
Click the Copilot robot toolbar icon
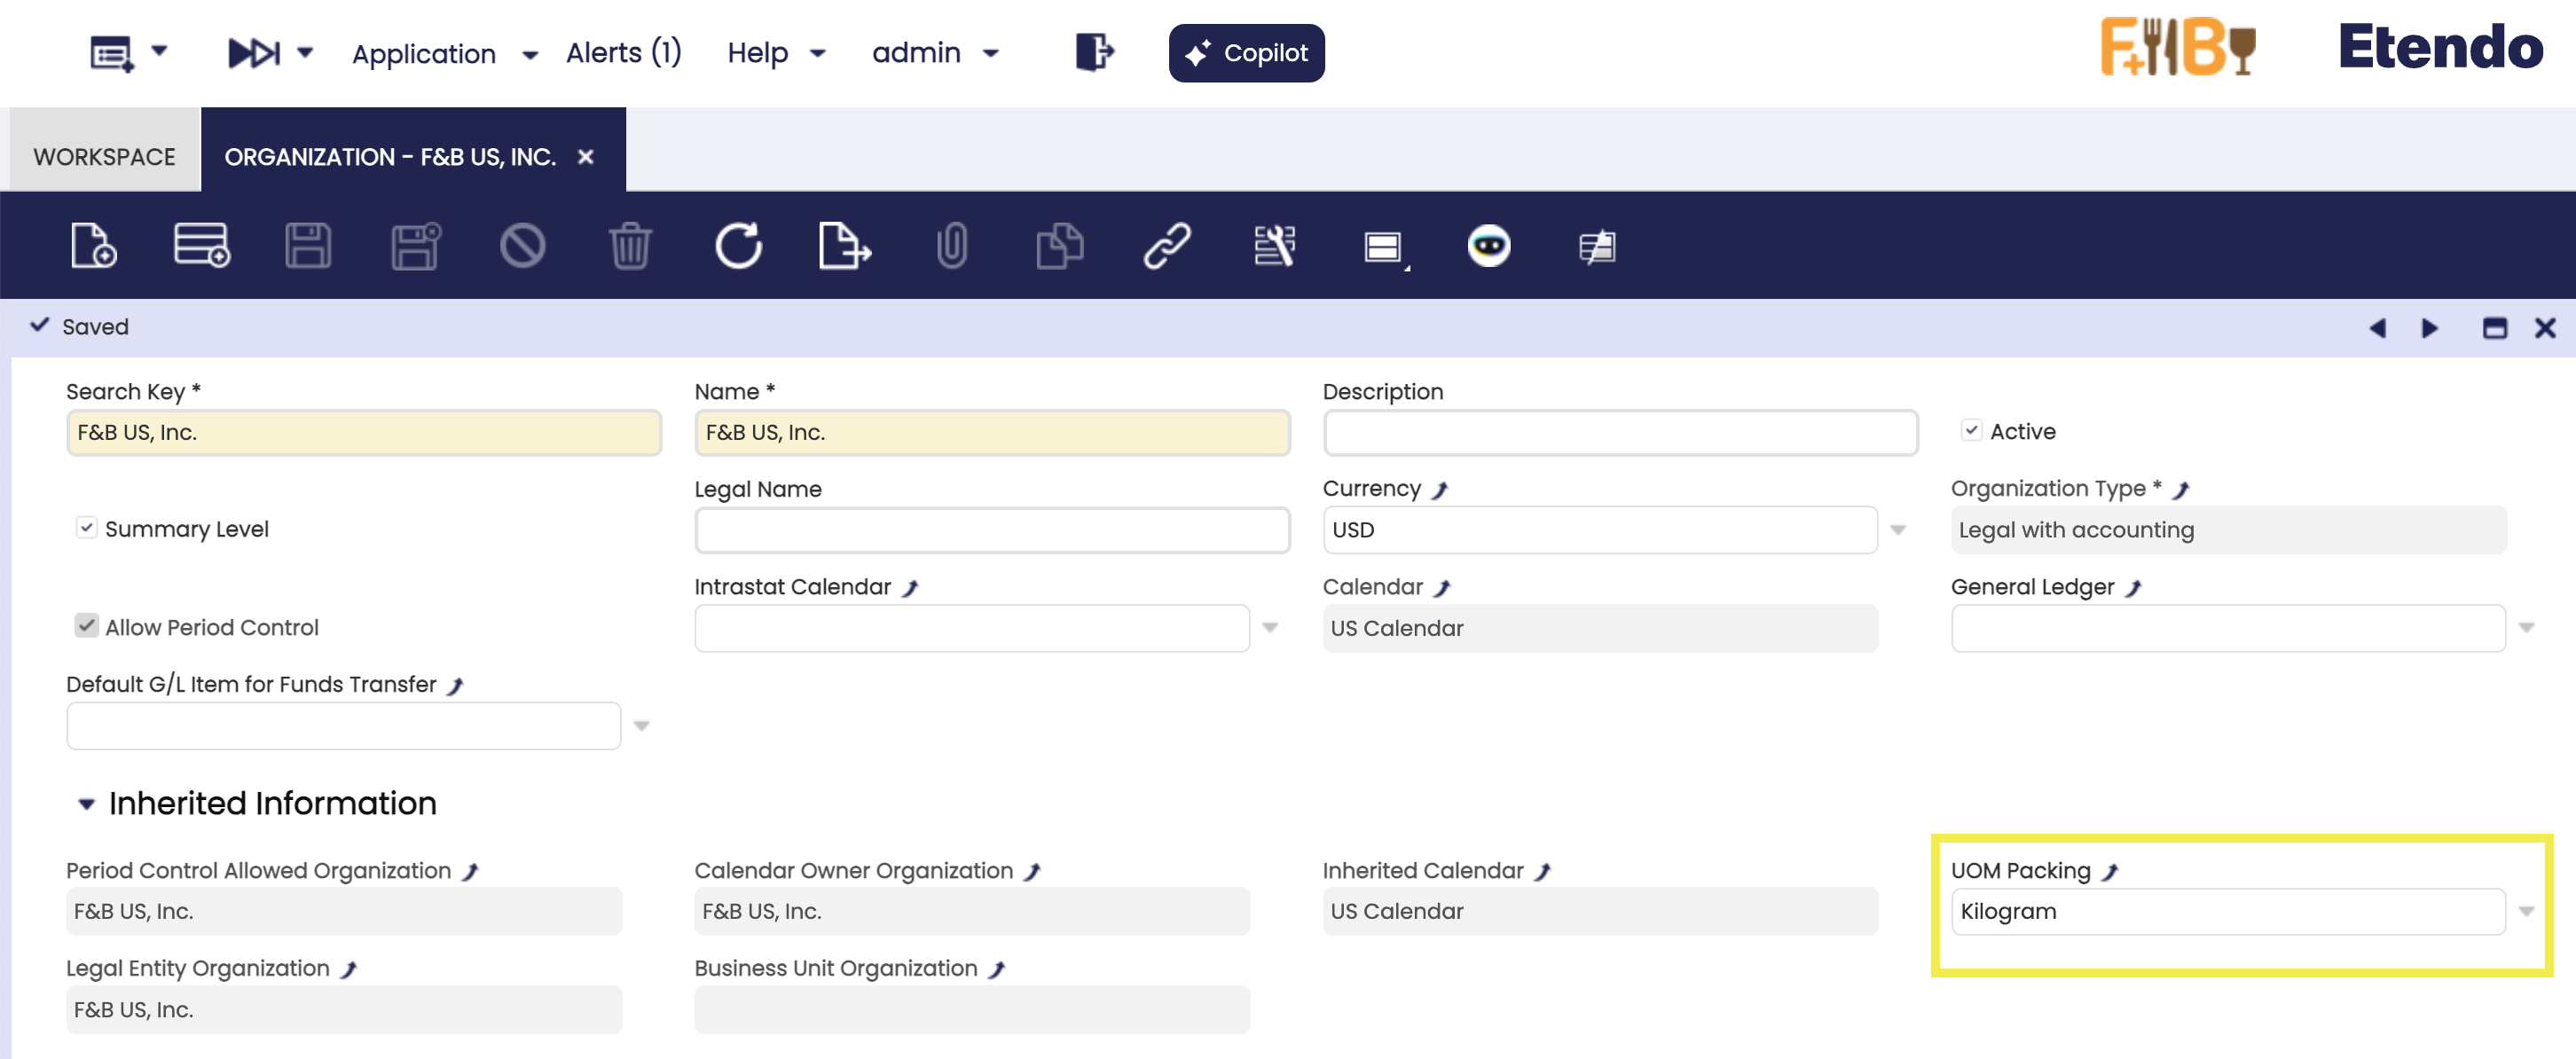[x=1488, y=246]
